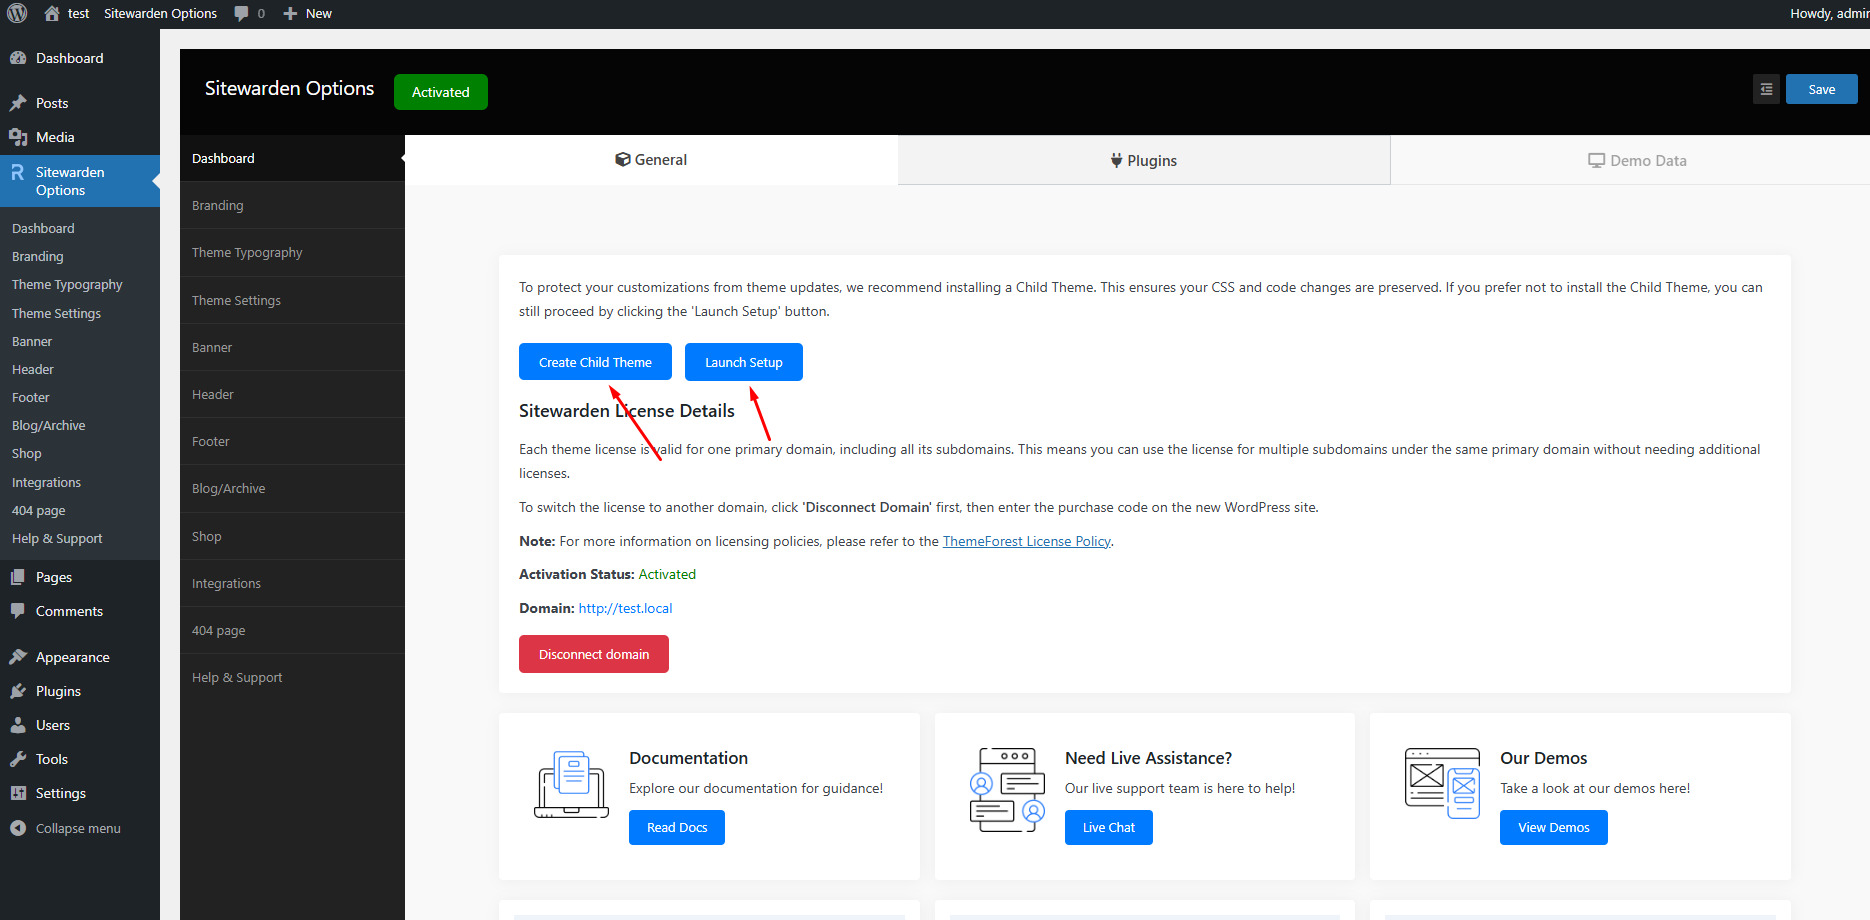Switch to the General tab
The width and height of the screenshot is (1870, 920).
point(651,160)
